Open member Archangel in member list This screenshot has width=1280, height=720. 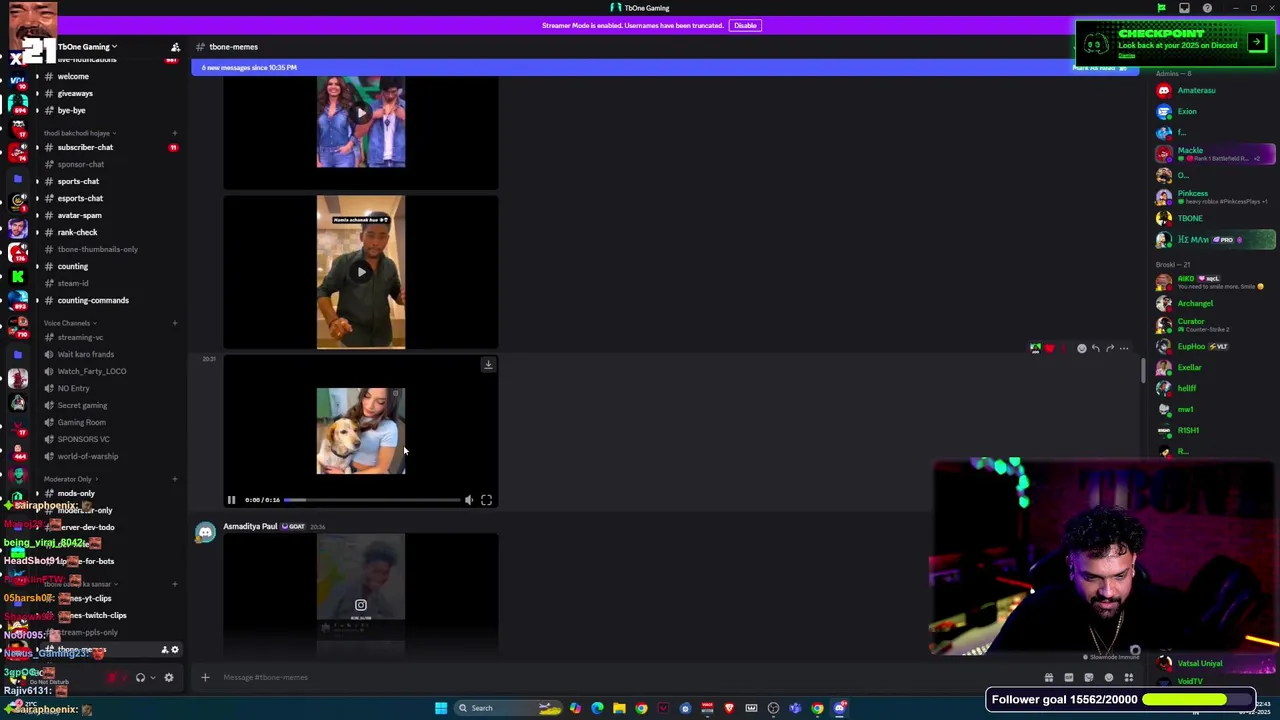[1195, 303]
